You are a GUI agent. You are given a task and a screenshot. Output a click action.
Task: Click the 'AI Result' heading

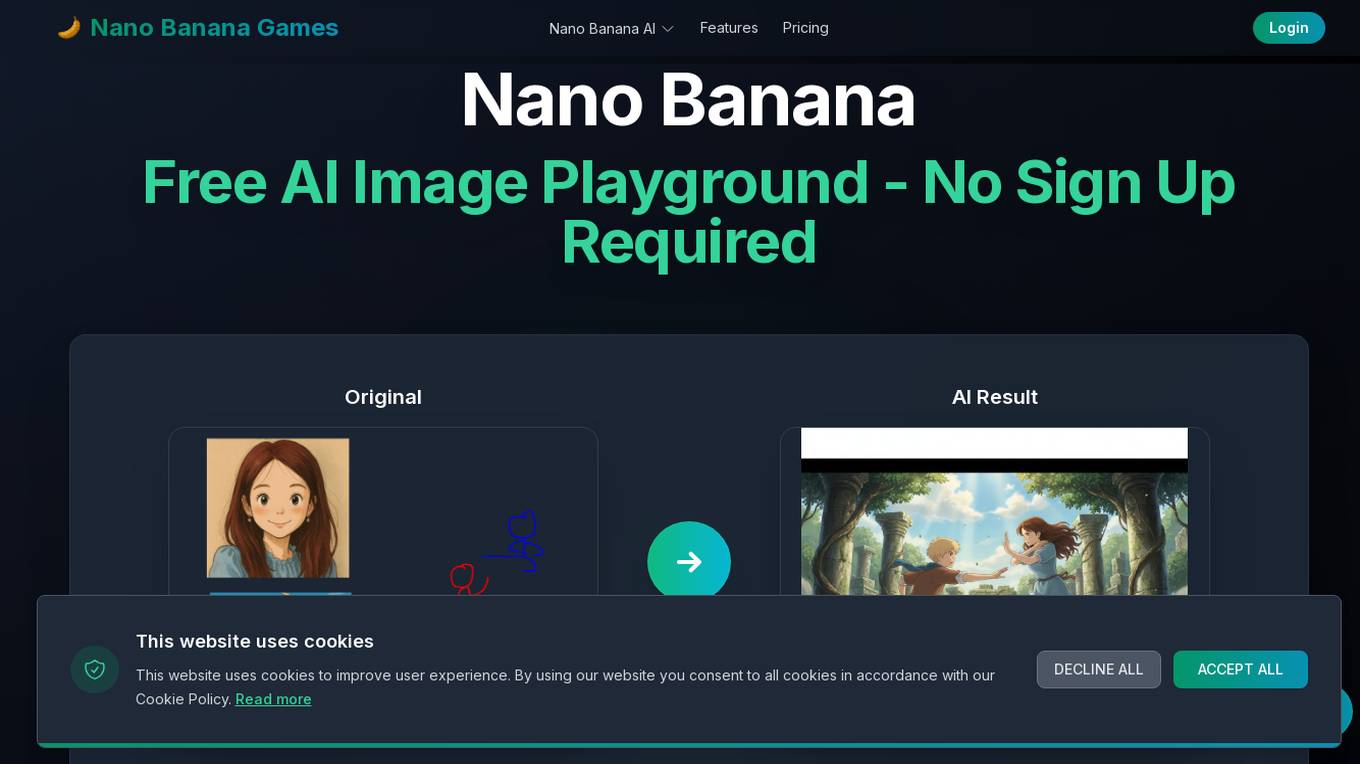click(995, 397)
